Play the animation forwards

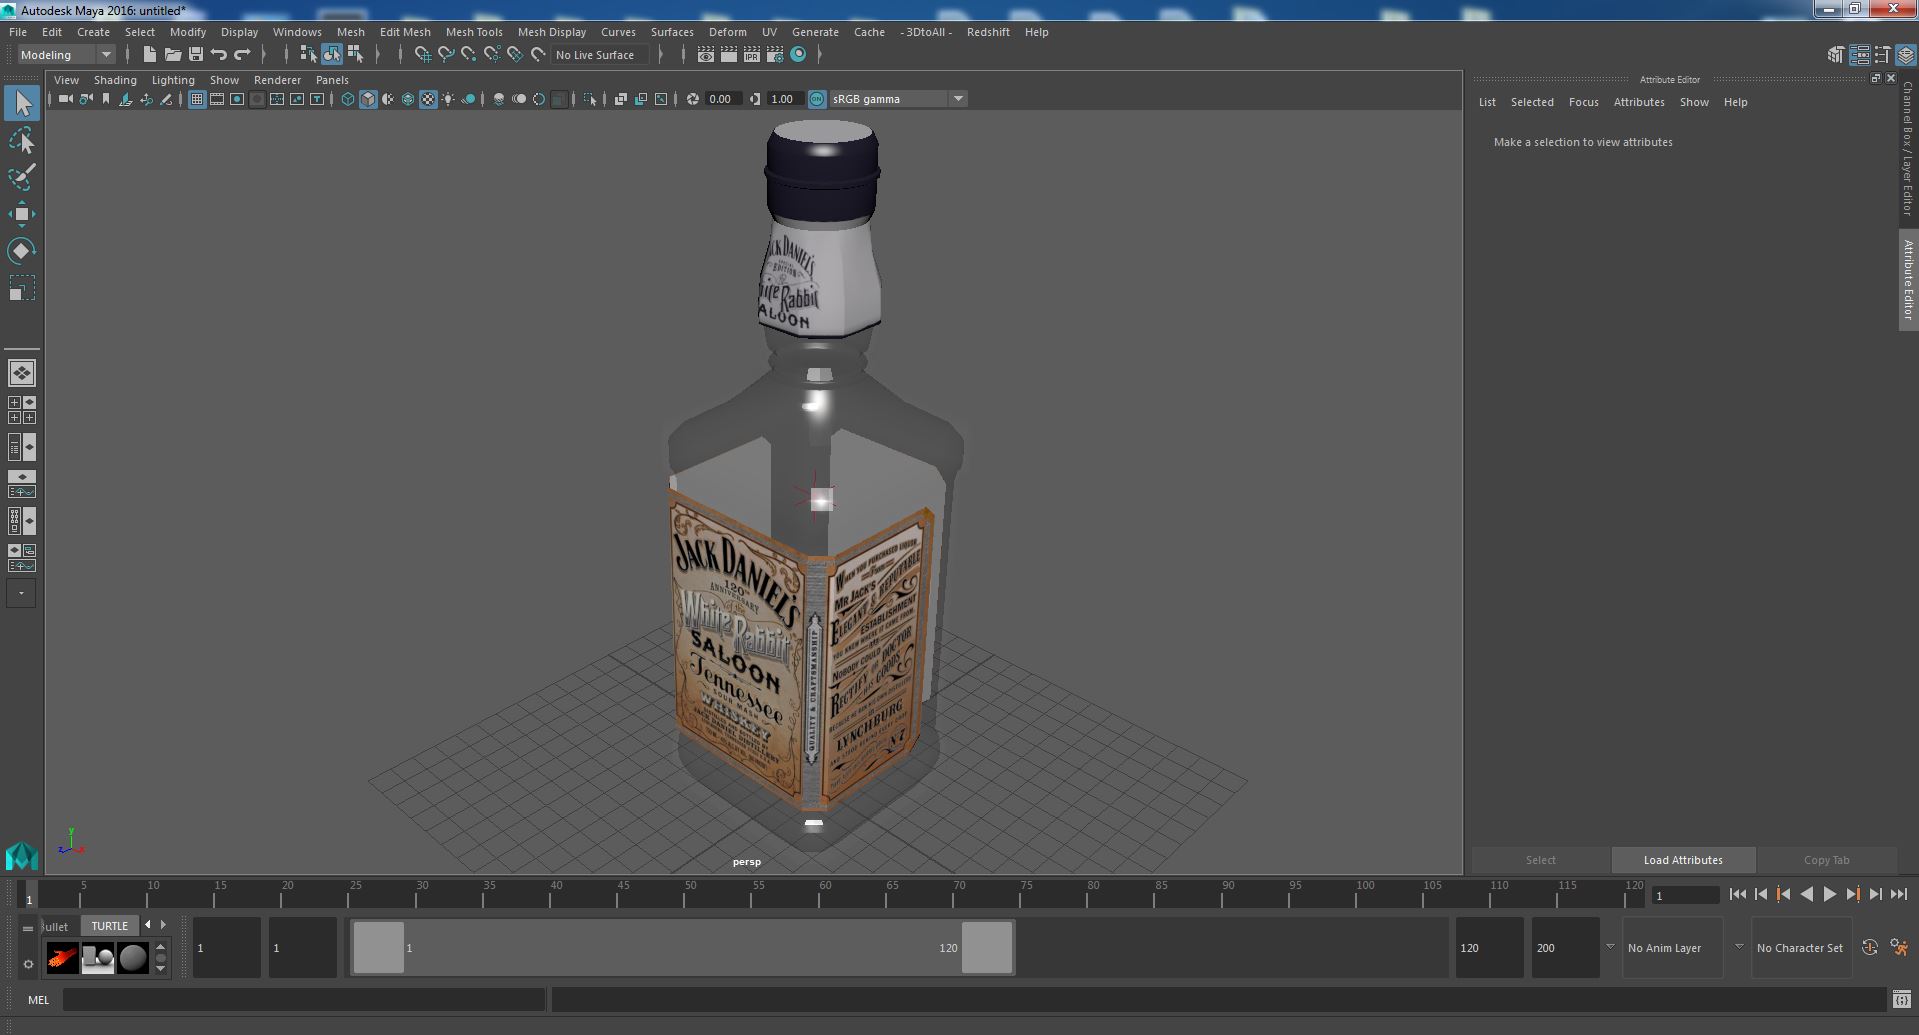click(x=1829, y=895)
